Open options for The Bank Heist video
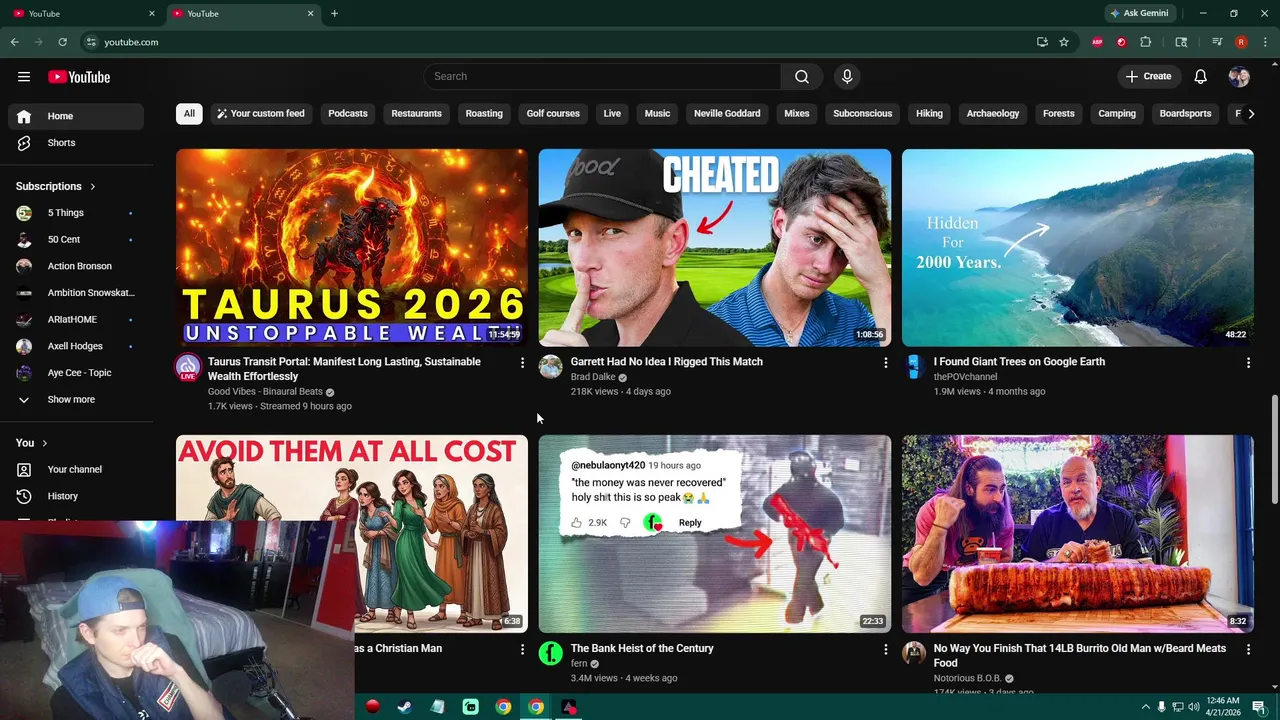 pos(885,650)
